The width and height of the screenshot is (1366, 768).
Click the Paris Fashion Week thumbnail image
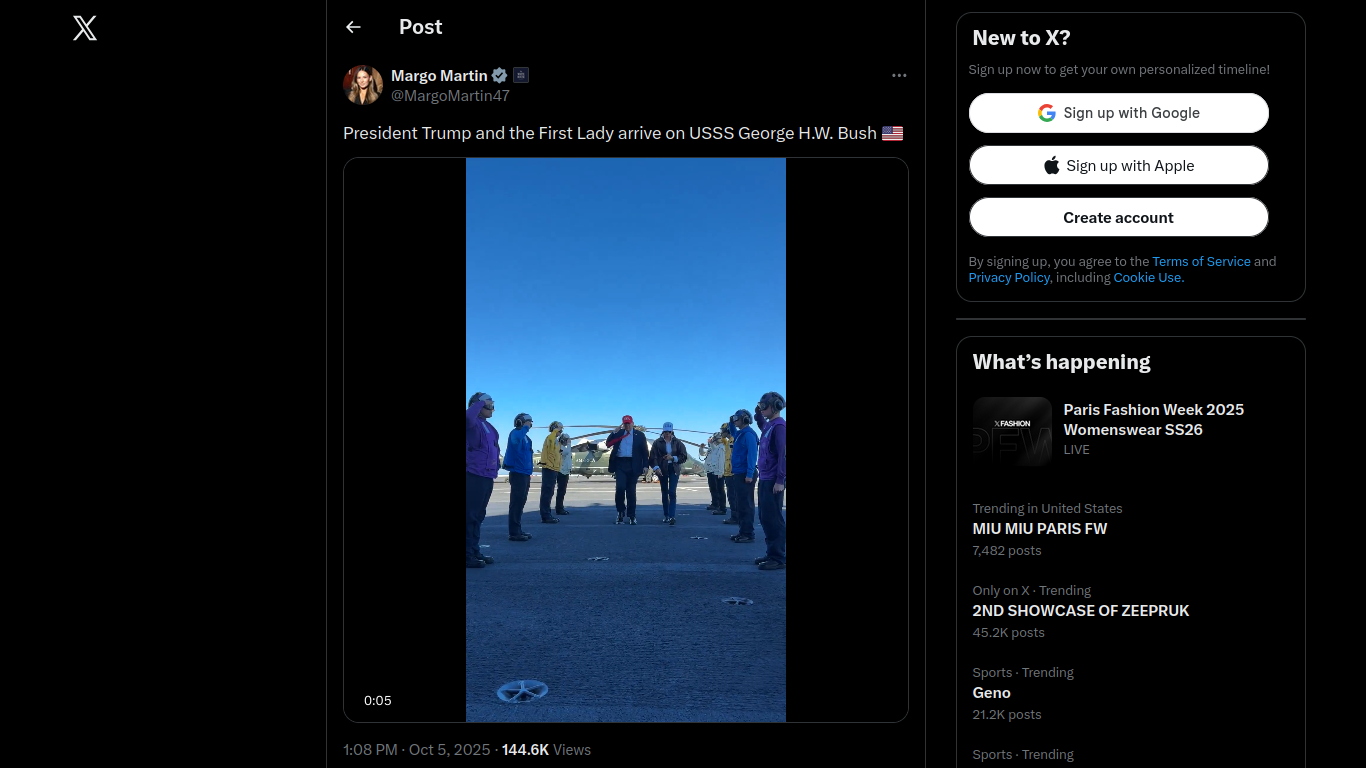pos(1012,431)
